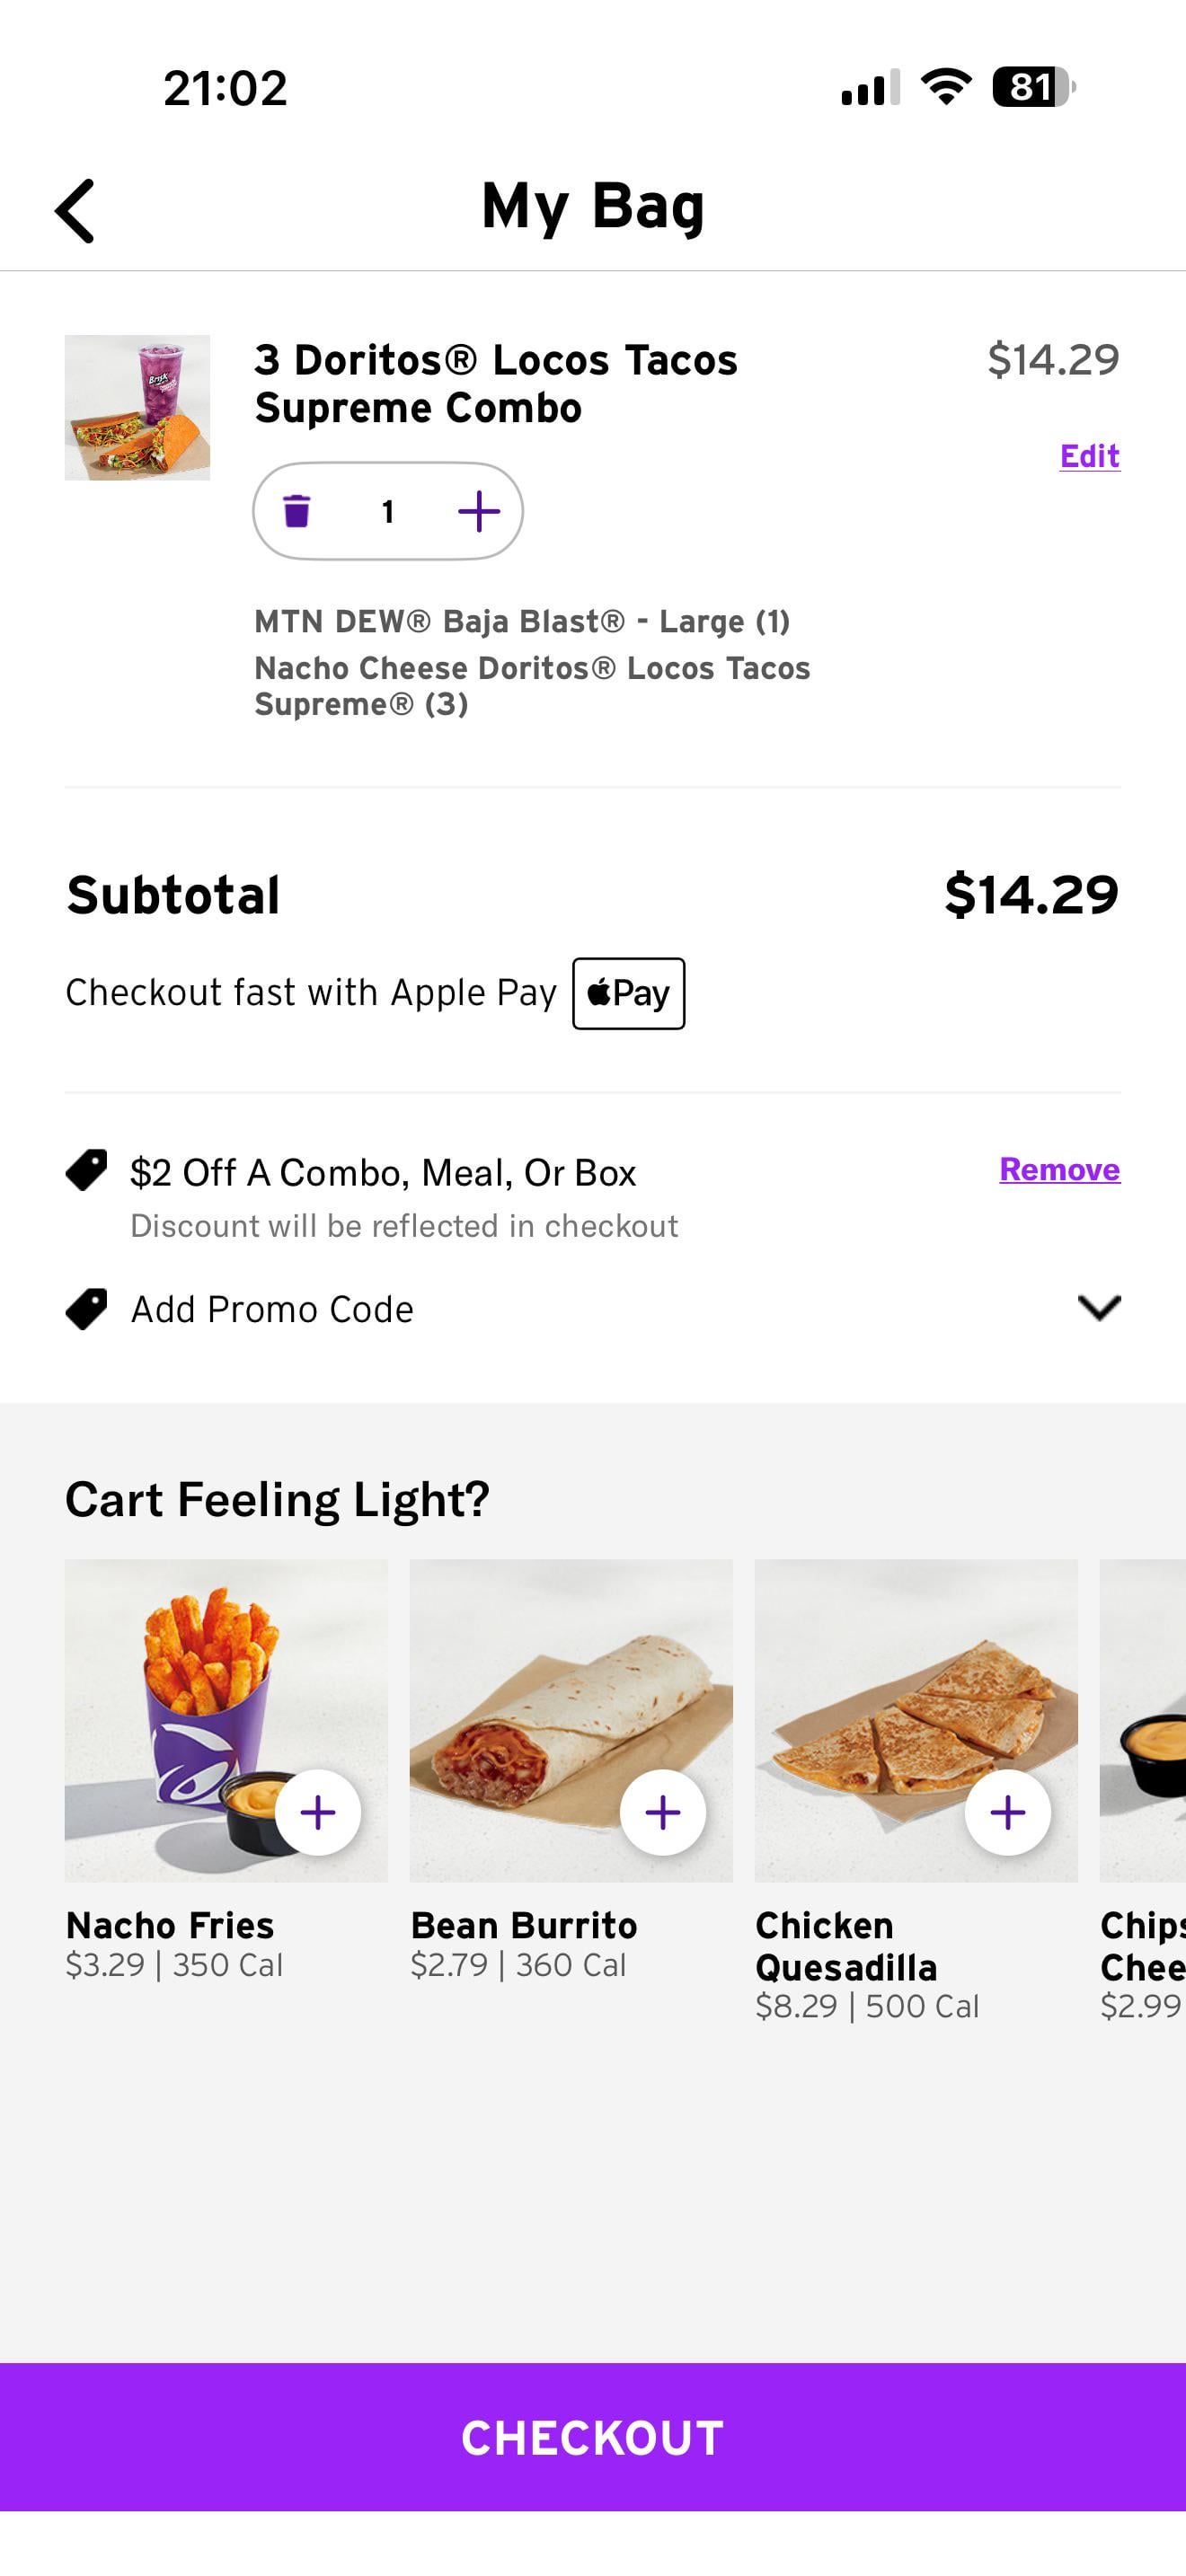
Task: Tap the $2 Off offer tag icon
Action: point(87,1170)
